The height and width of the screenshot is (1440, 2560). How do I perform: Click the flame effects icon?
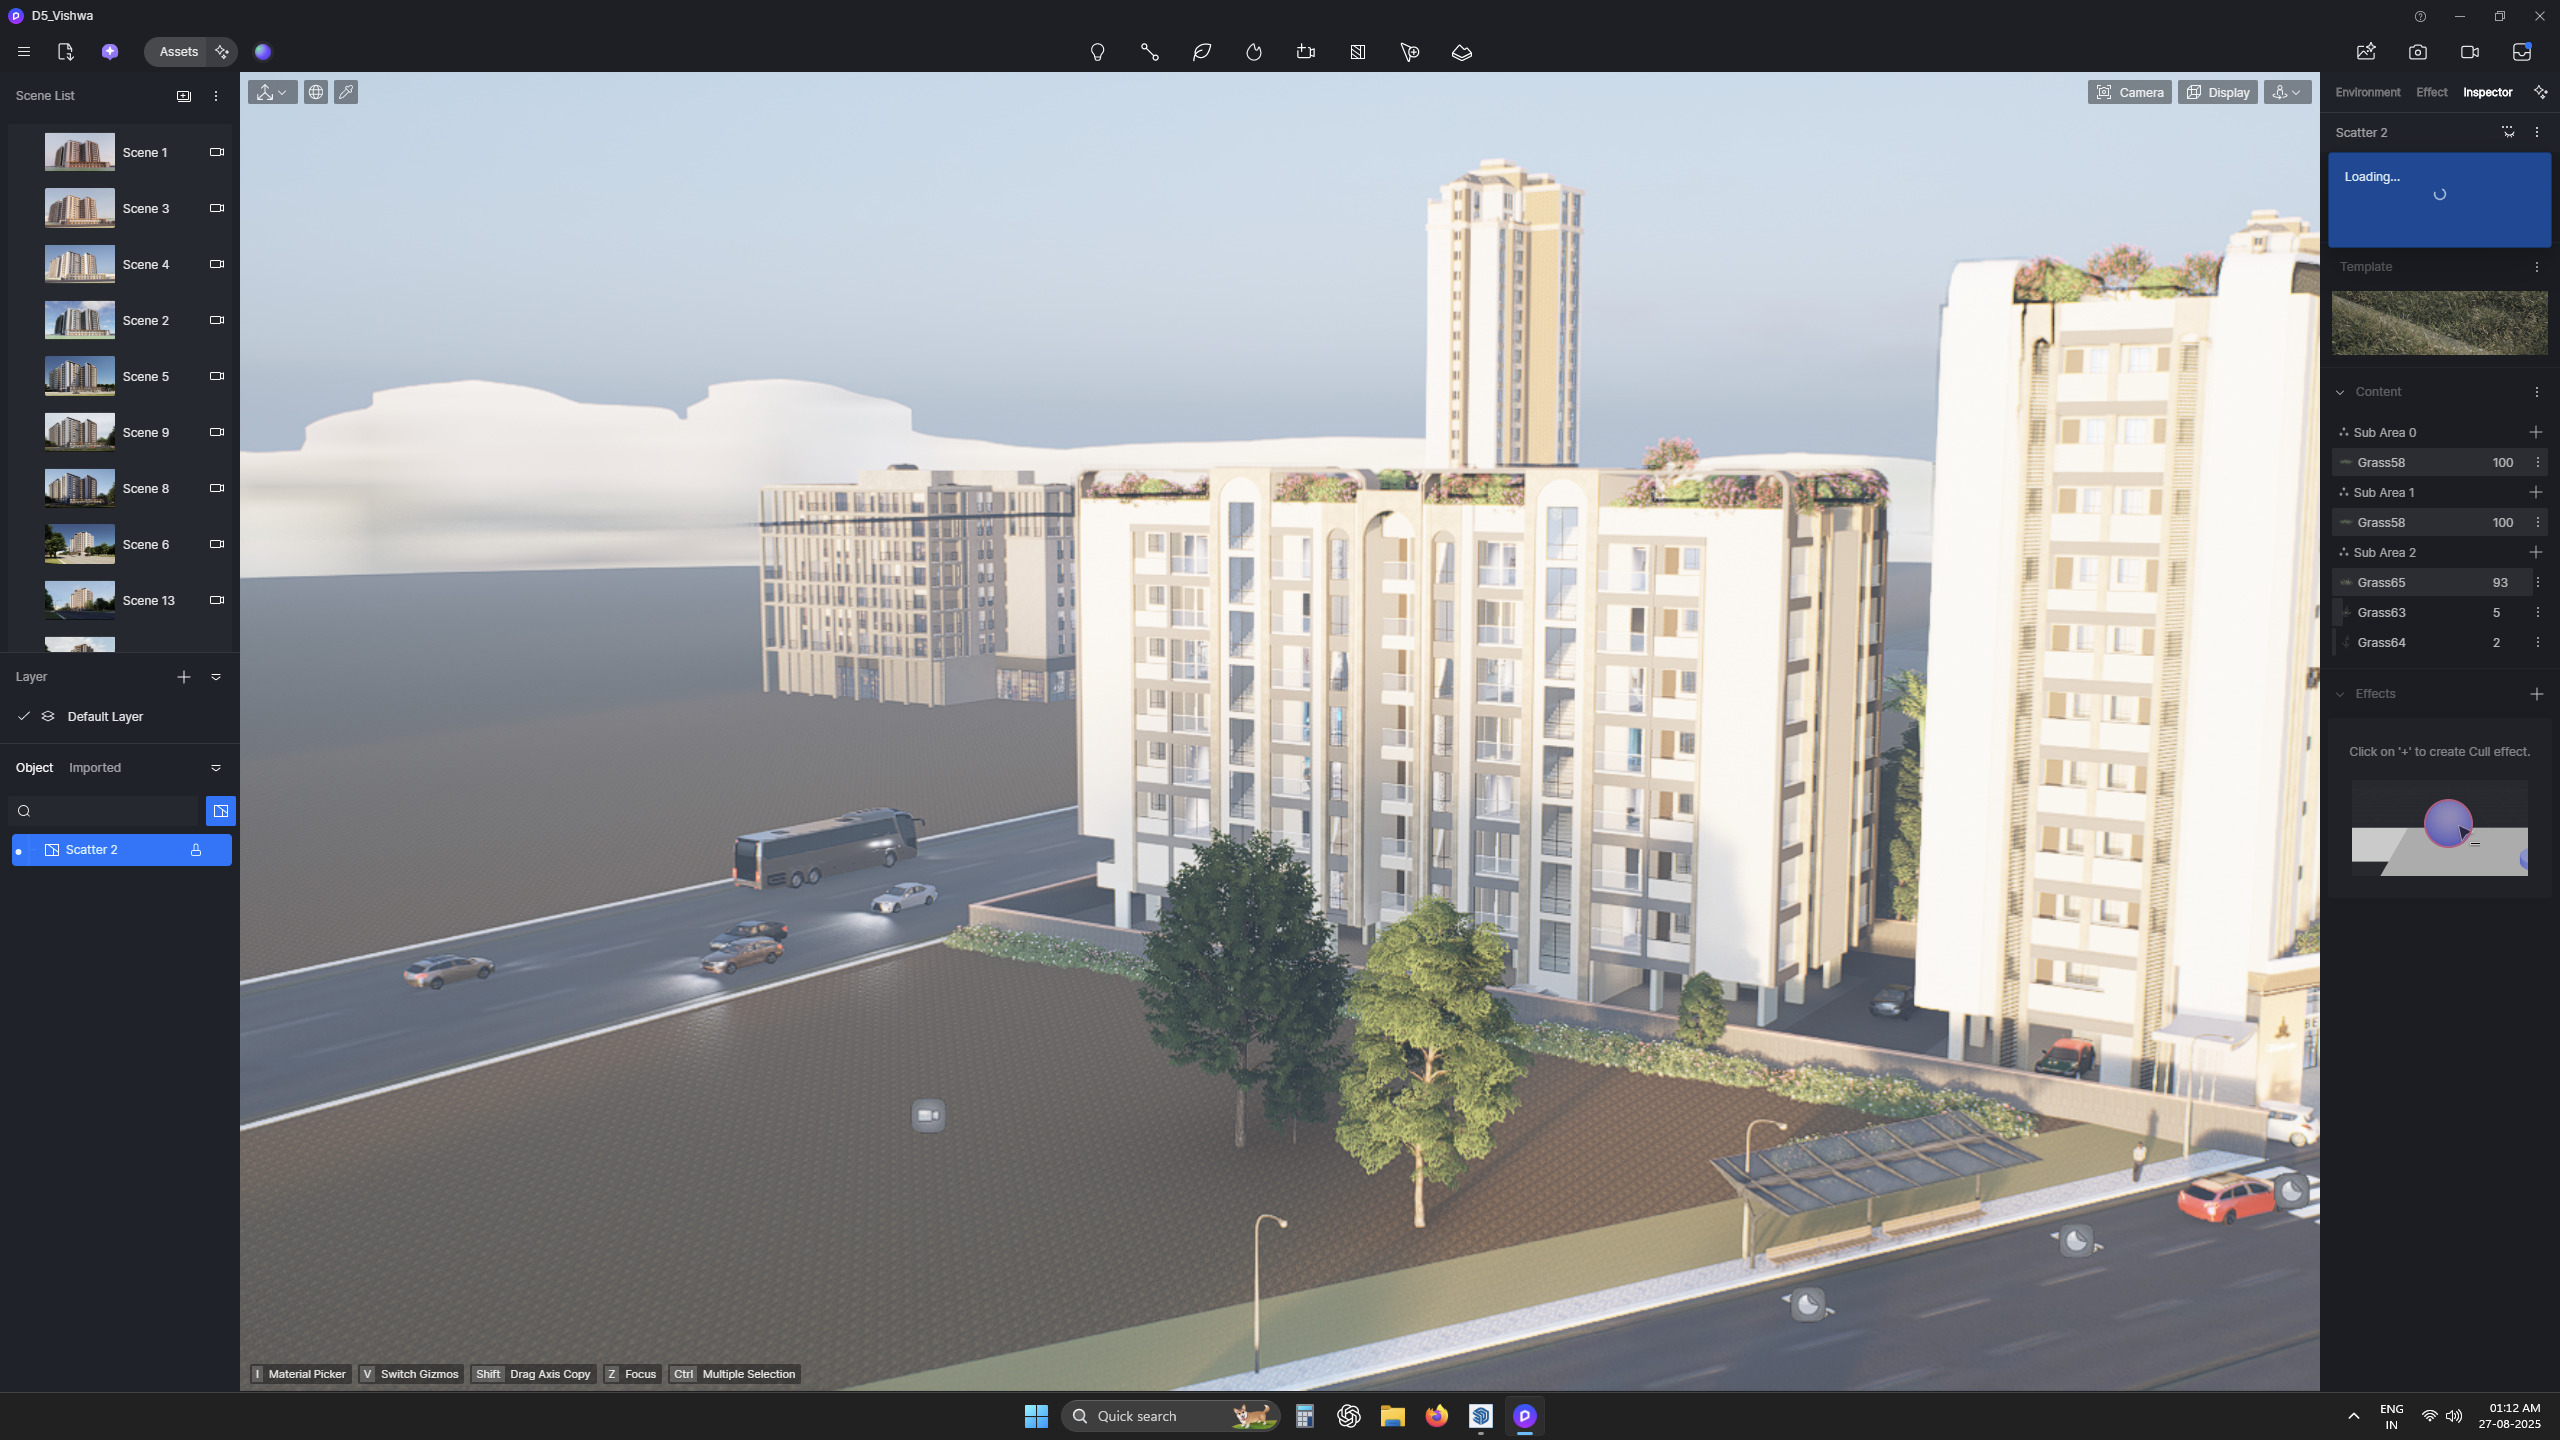click(1253, 52)
